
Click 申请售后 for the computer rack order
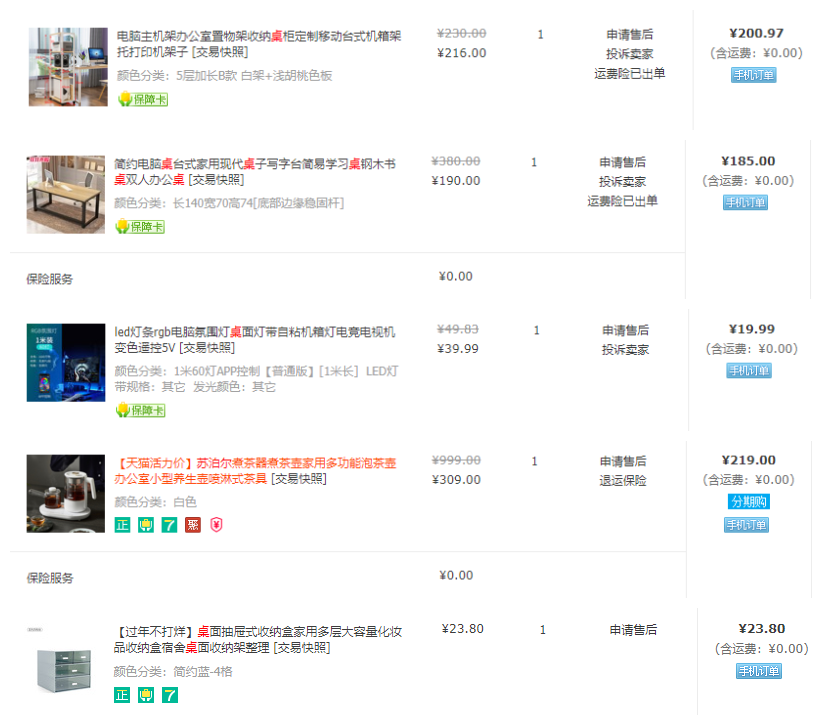coord(629,34)
